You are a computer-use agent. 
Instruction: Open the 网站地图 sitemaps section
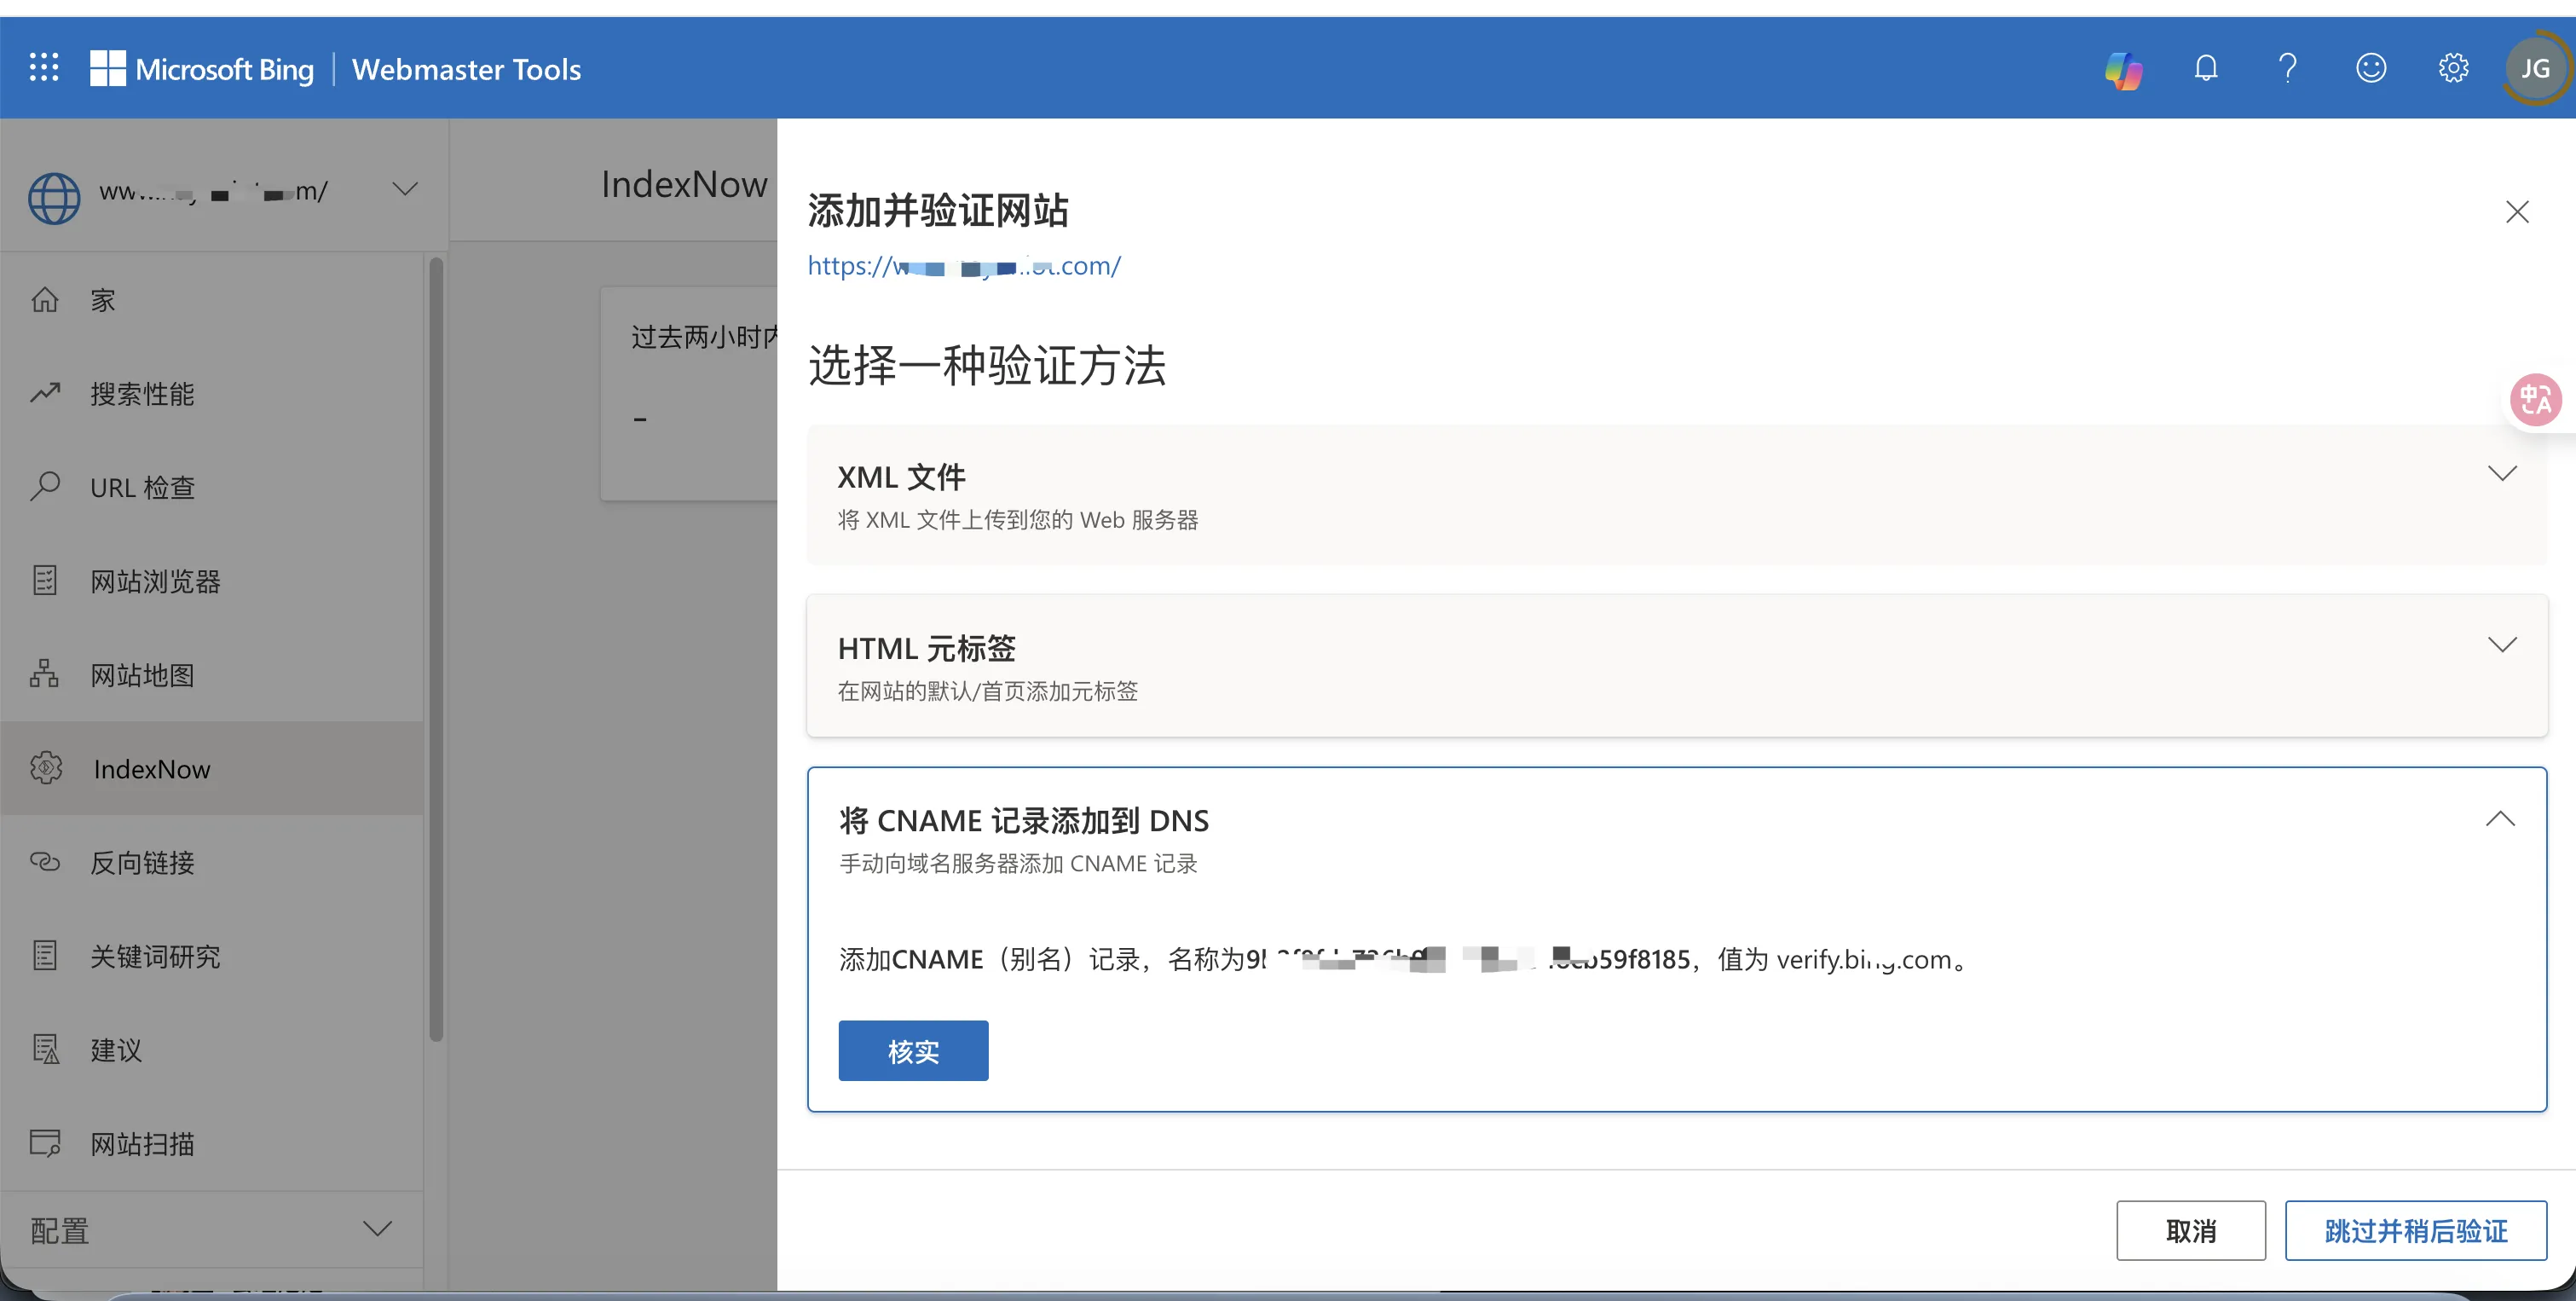tap(142, 674)
